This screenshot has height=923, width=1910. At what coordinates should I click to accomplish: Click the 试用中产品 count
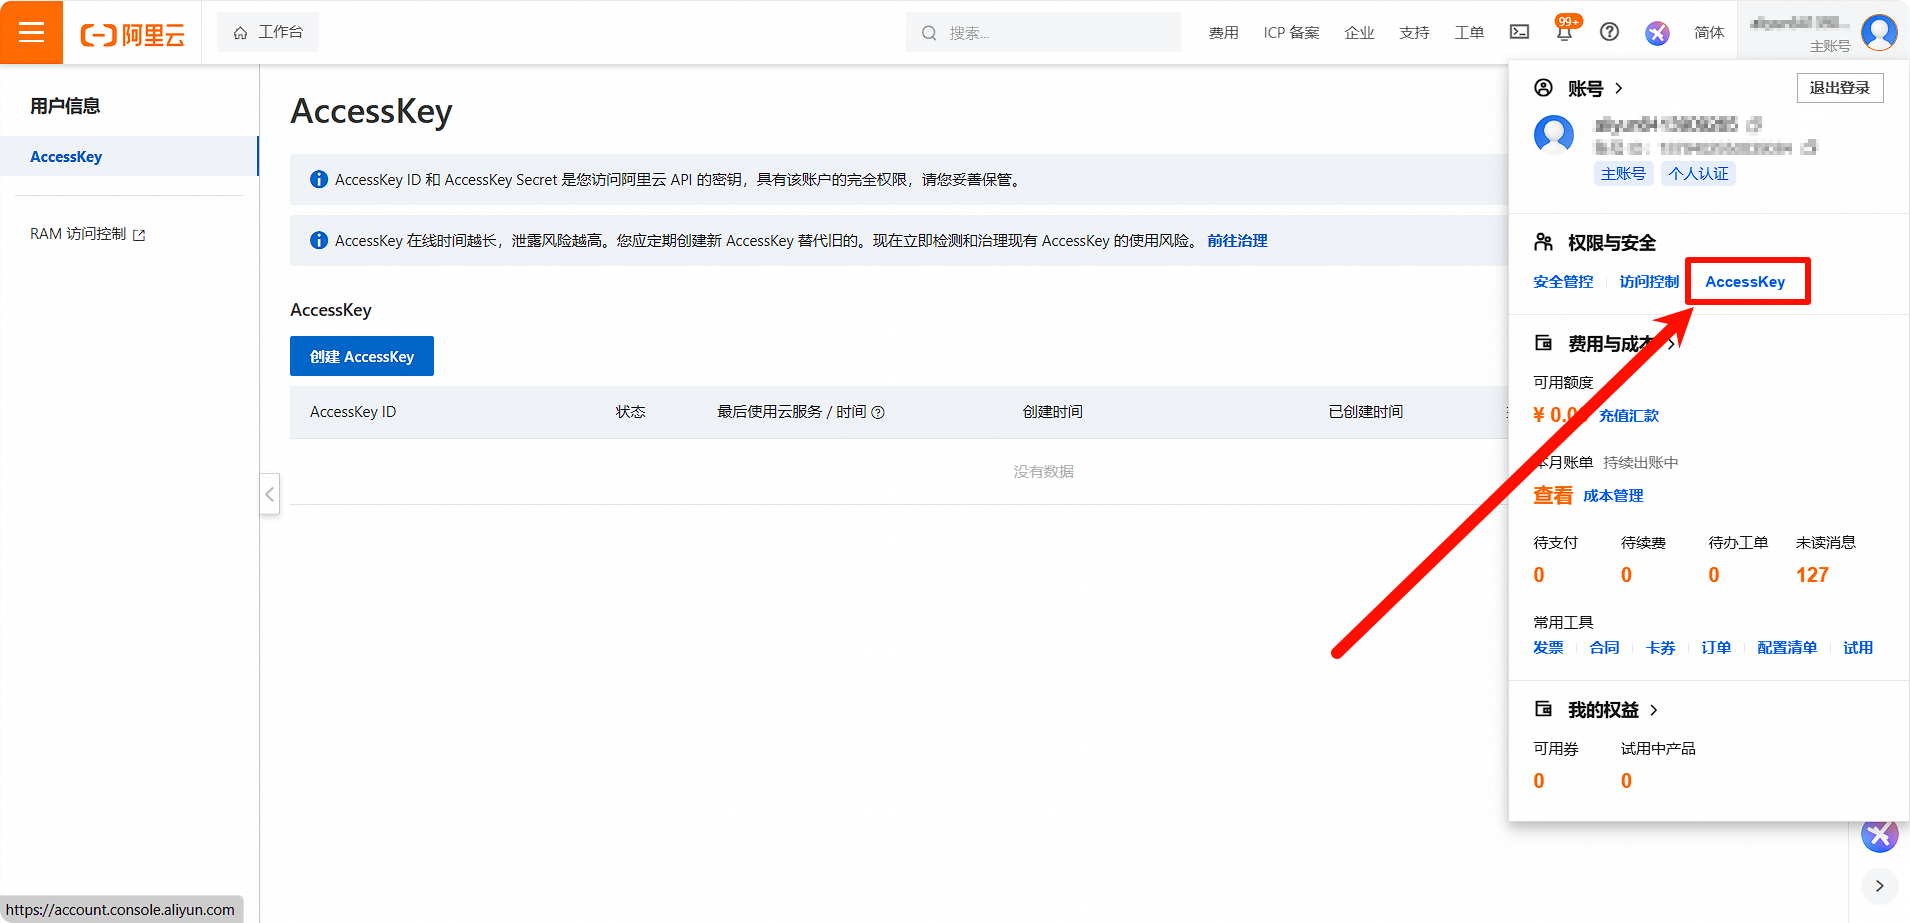[1626, 781]
